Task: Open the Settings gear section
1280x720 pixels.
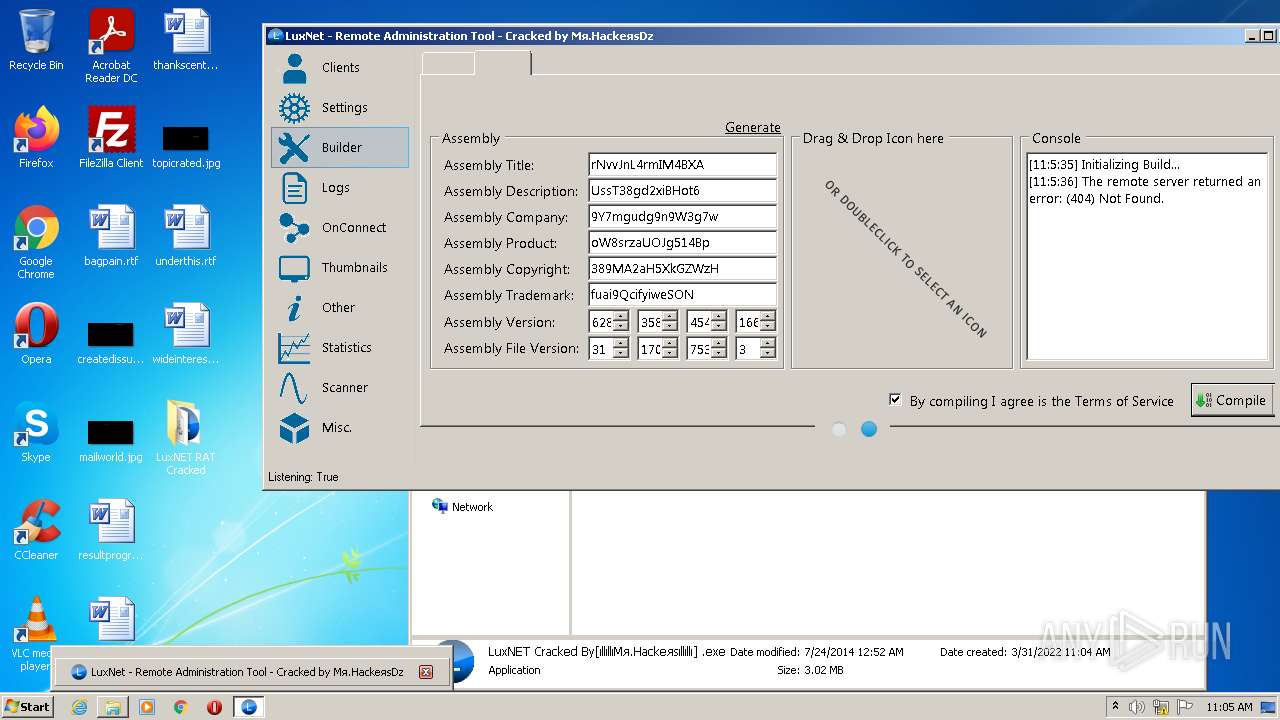Action: (x=340, y=108)
